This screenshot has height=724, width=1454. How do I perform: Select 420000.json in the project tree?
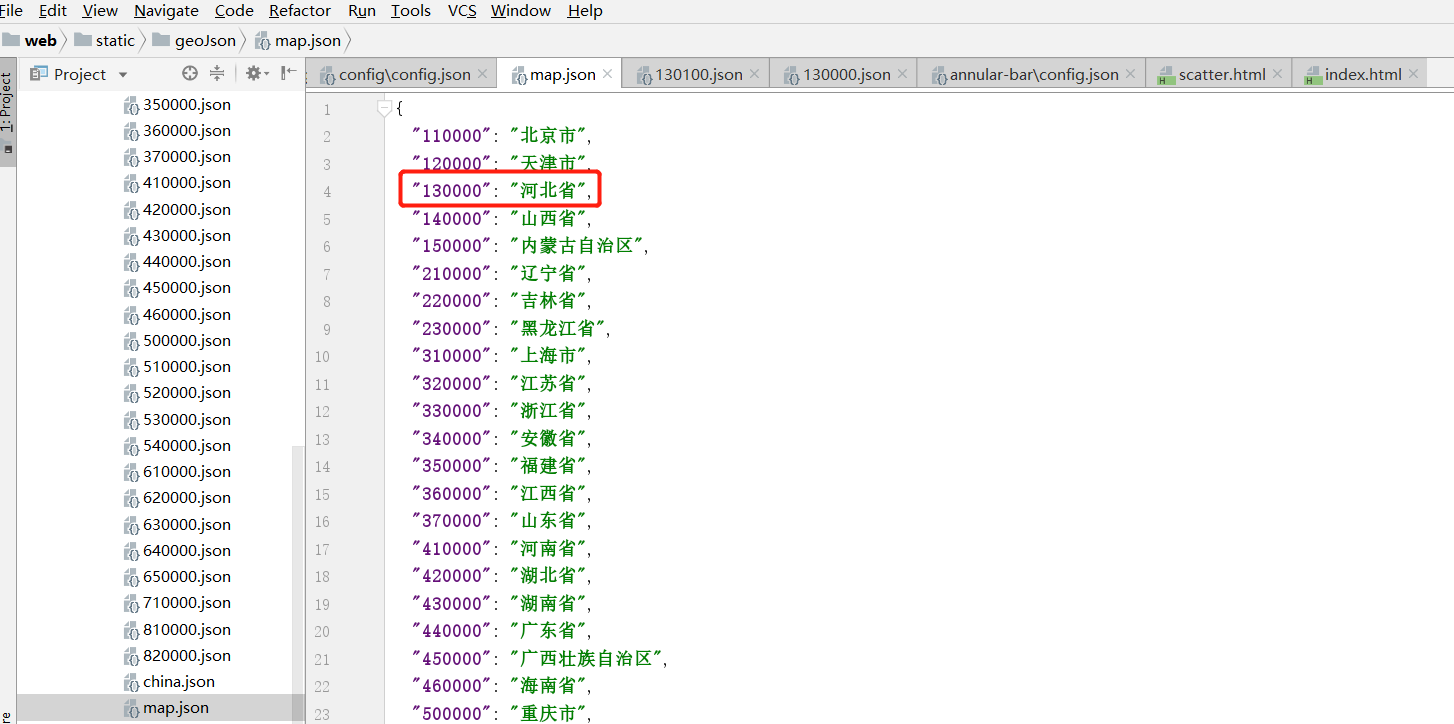tap(177, 210)
